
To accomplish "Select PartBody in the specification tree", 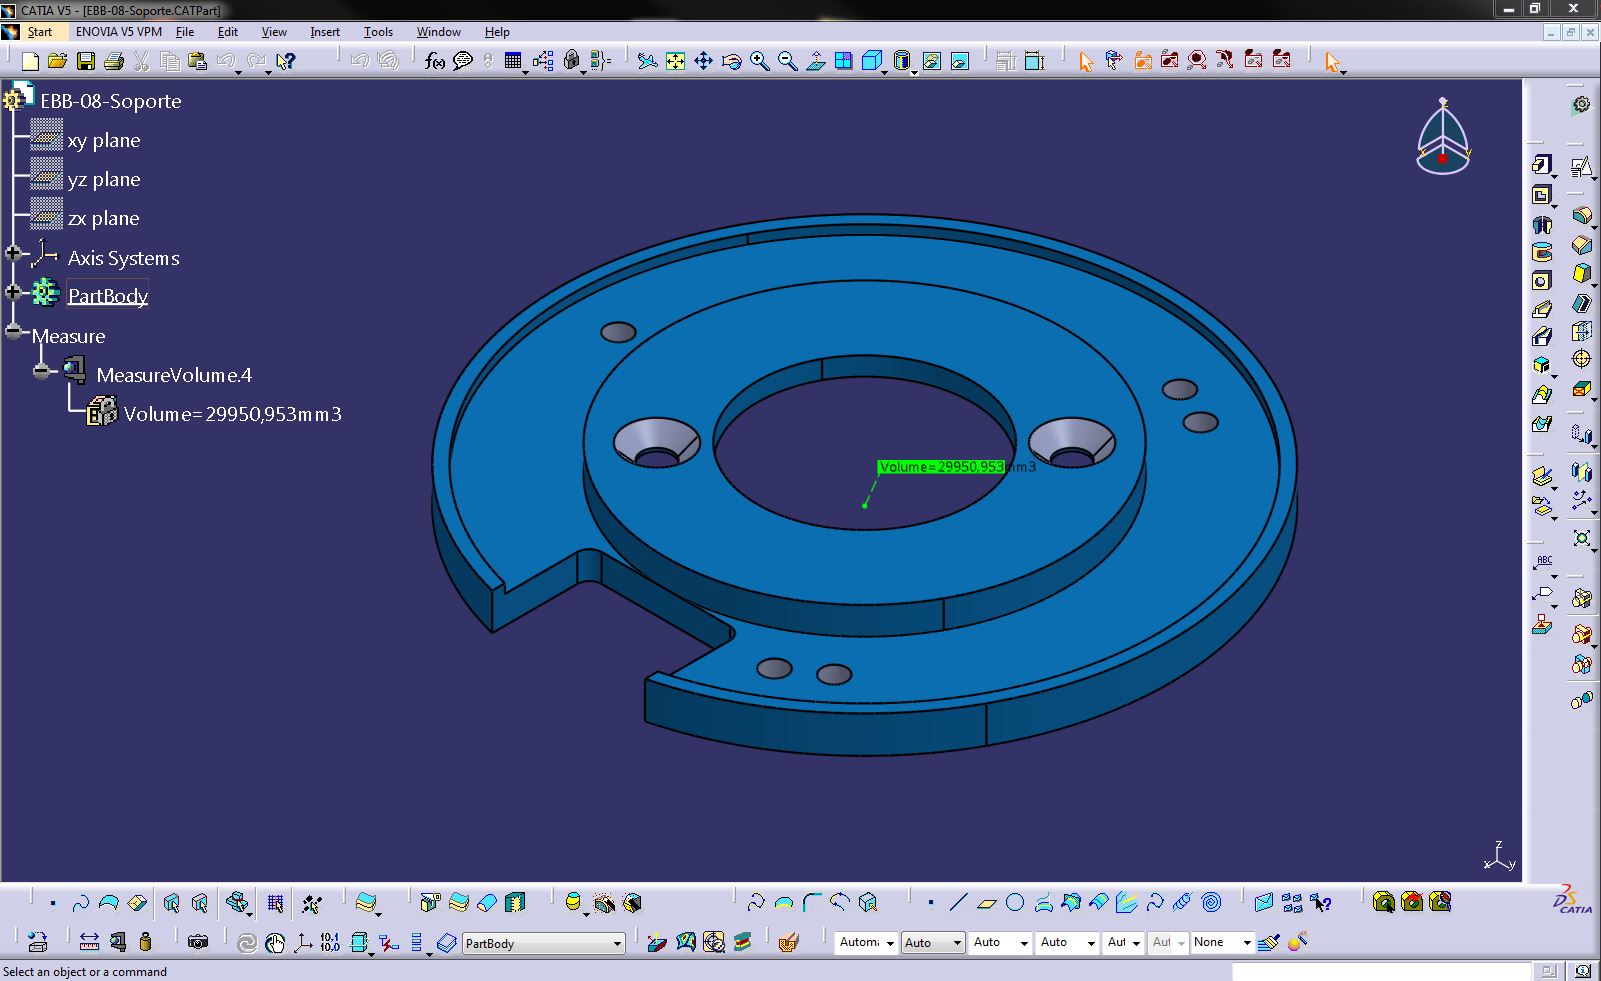I will point(108,296).
